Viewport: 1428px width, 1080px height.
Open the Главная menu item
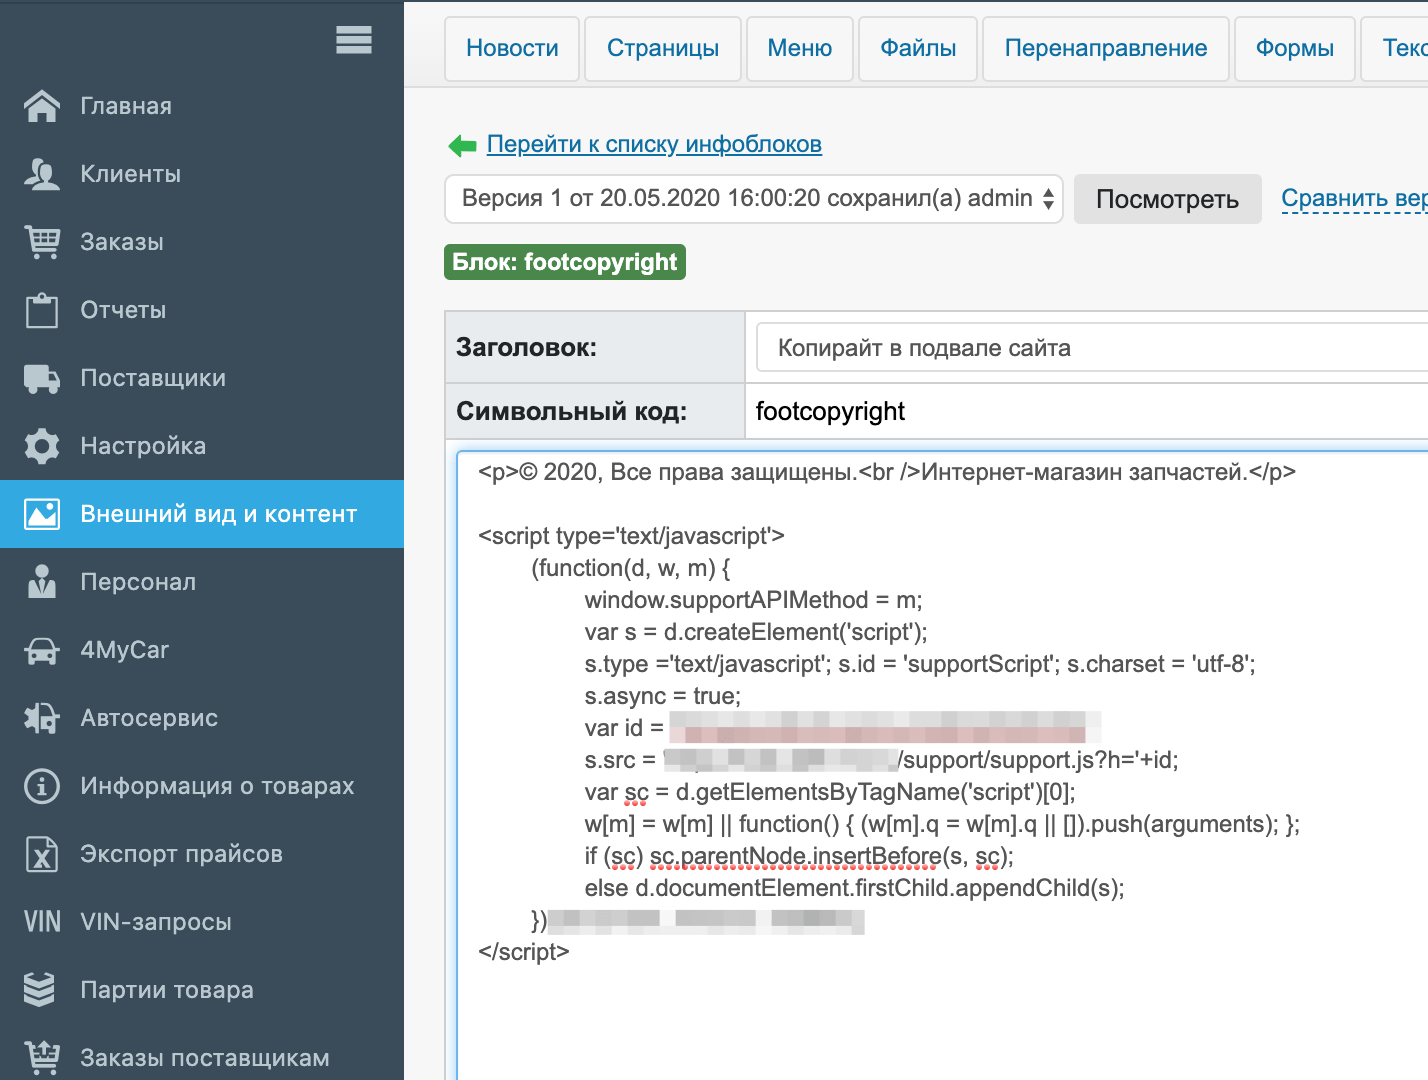pyautogui.click(x=202, y=106)
